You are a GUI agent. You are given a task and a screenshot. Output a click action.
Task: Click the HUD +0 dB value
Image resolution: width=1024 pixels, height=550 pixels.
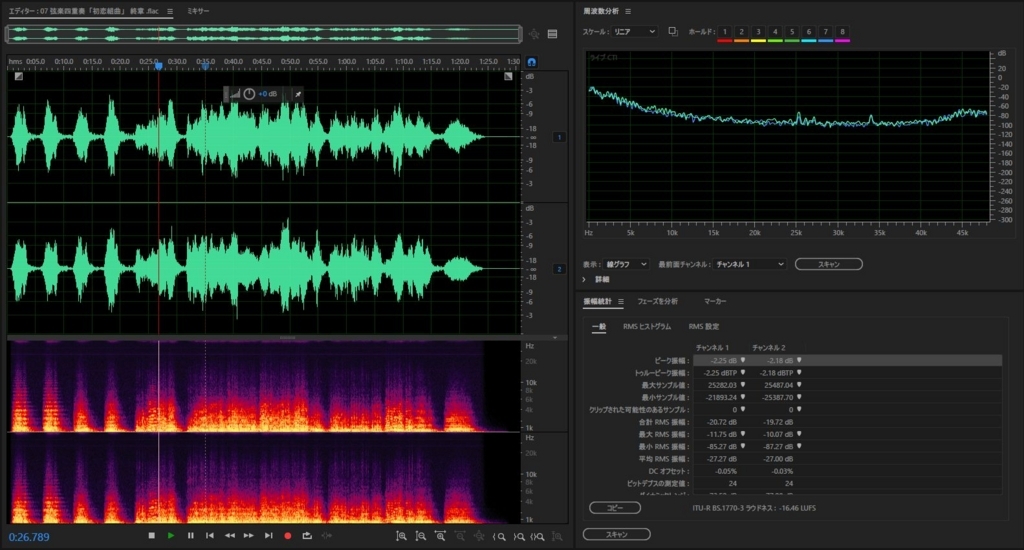[x=267, y=94]
